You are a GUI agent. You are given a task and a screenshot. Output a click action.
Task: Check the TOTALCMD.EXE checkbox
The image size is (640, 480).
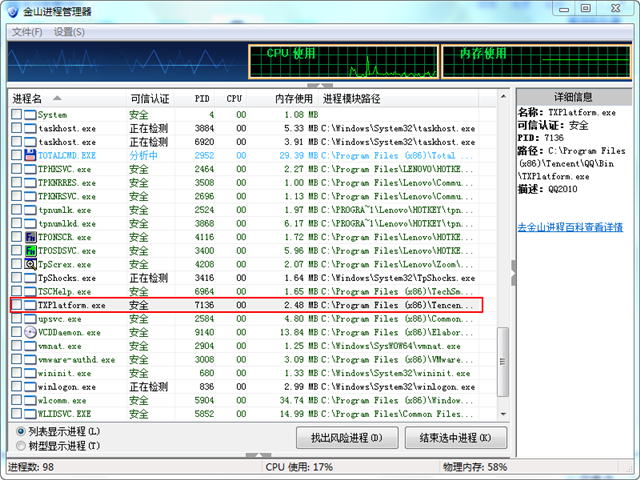[x=16, y=155]
